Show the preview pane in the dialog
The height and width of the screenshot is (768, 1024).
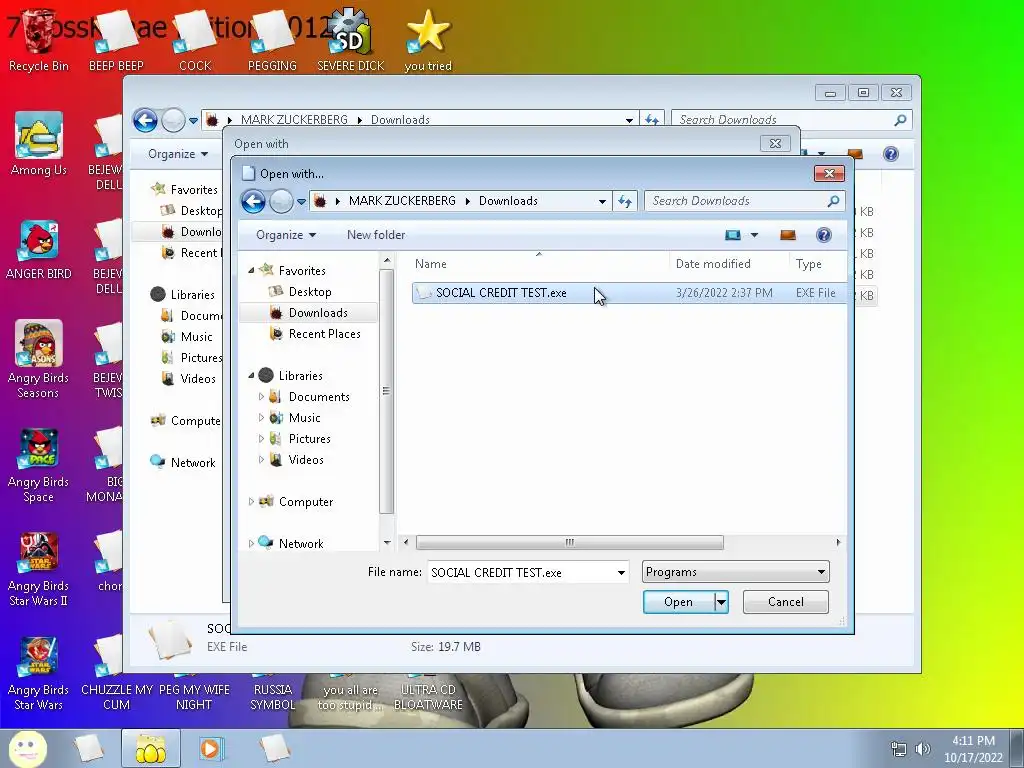click(x=788, y=235)
